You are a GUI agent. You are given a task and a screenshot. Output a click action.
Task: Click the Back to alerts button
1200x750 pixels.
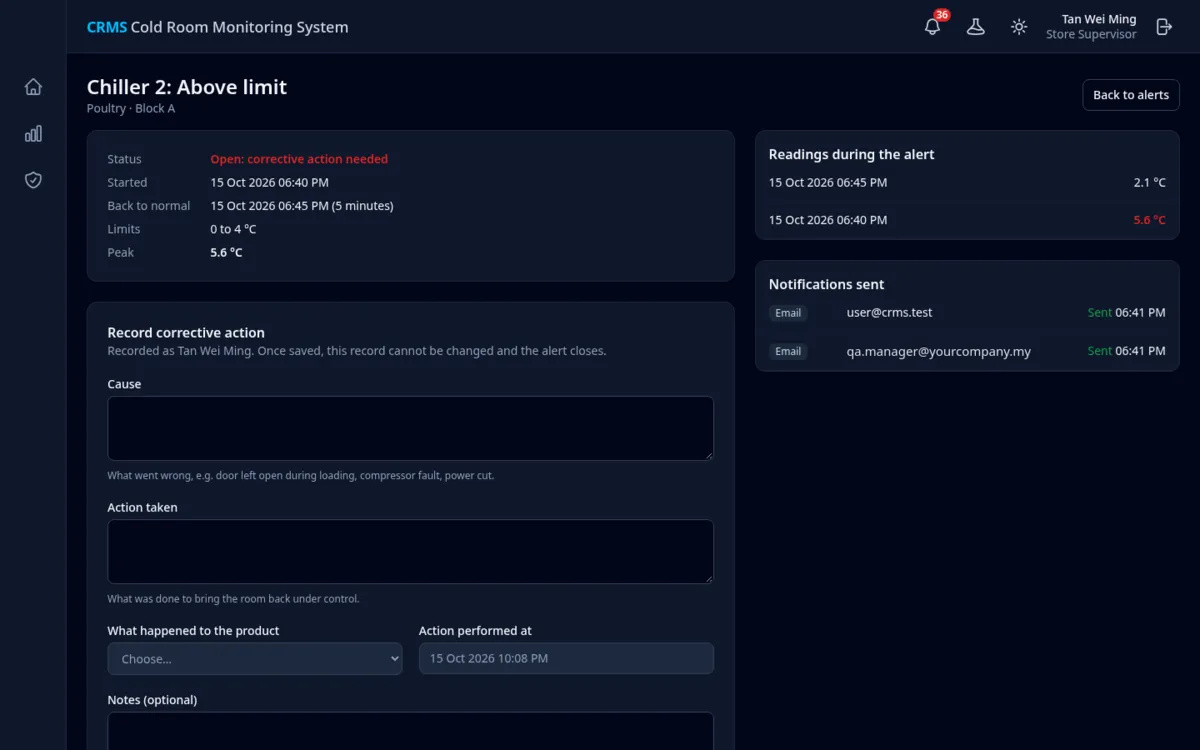1131,95
